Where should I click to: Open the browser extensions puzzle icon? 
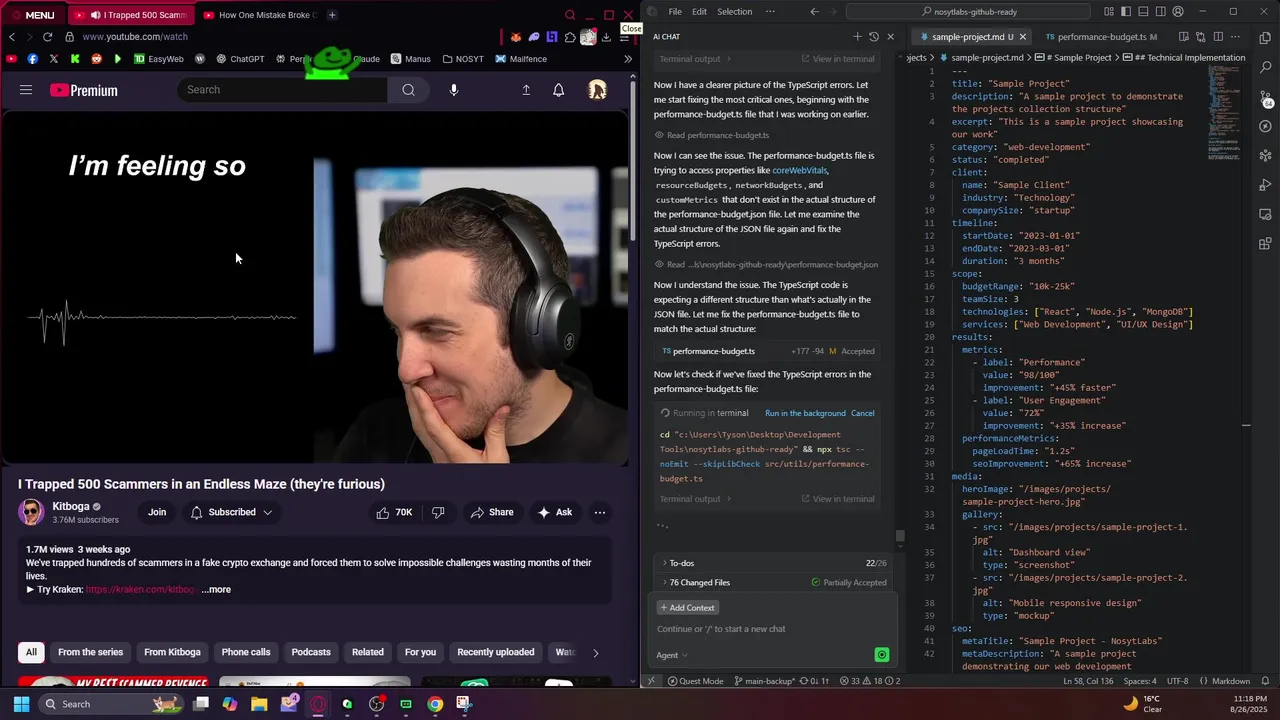570,37
